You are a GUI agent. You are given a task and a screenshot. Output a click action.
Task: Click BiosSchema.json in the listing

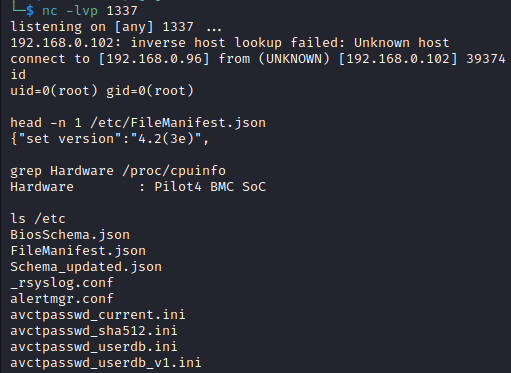pos(70,235)
